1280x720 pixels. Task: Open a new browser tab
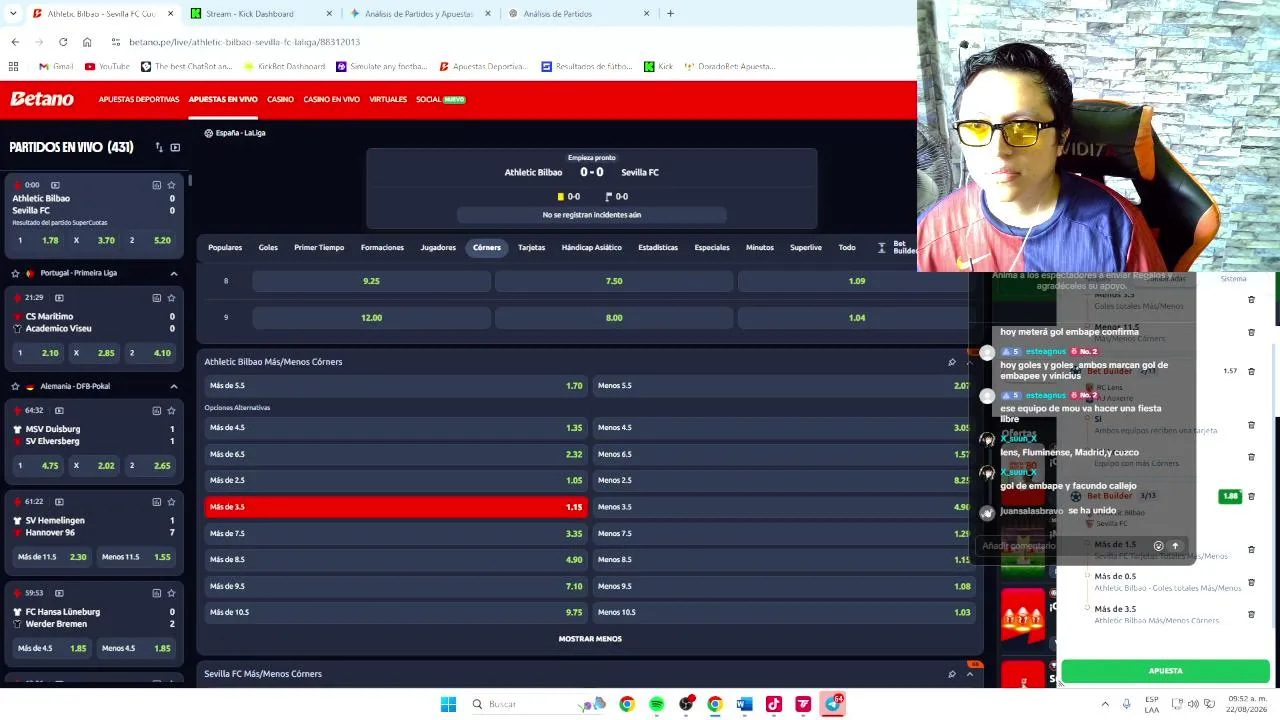(670, 14)
